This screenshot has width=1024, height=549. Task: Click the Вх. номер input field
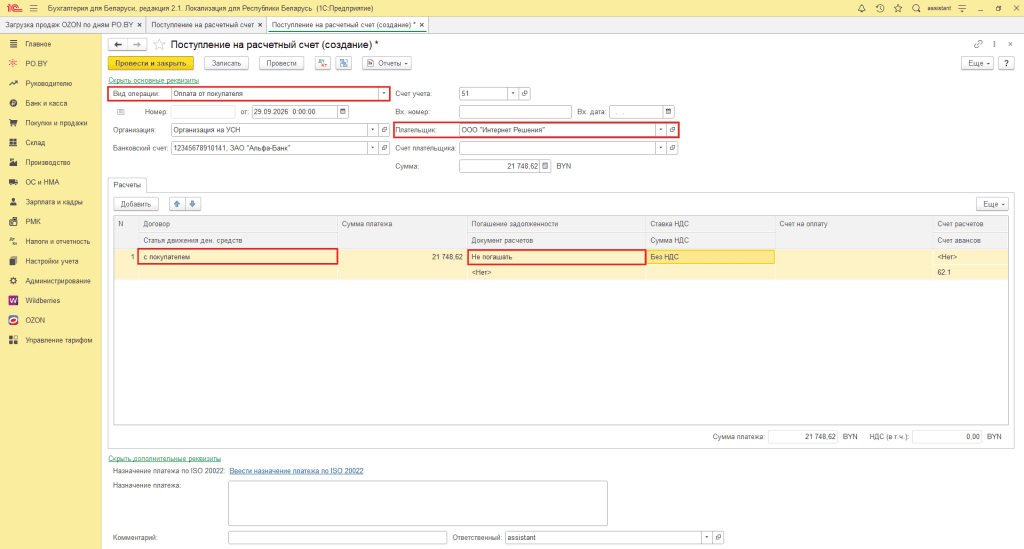click(515, 112)
